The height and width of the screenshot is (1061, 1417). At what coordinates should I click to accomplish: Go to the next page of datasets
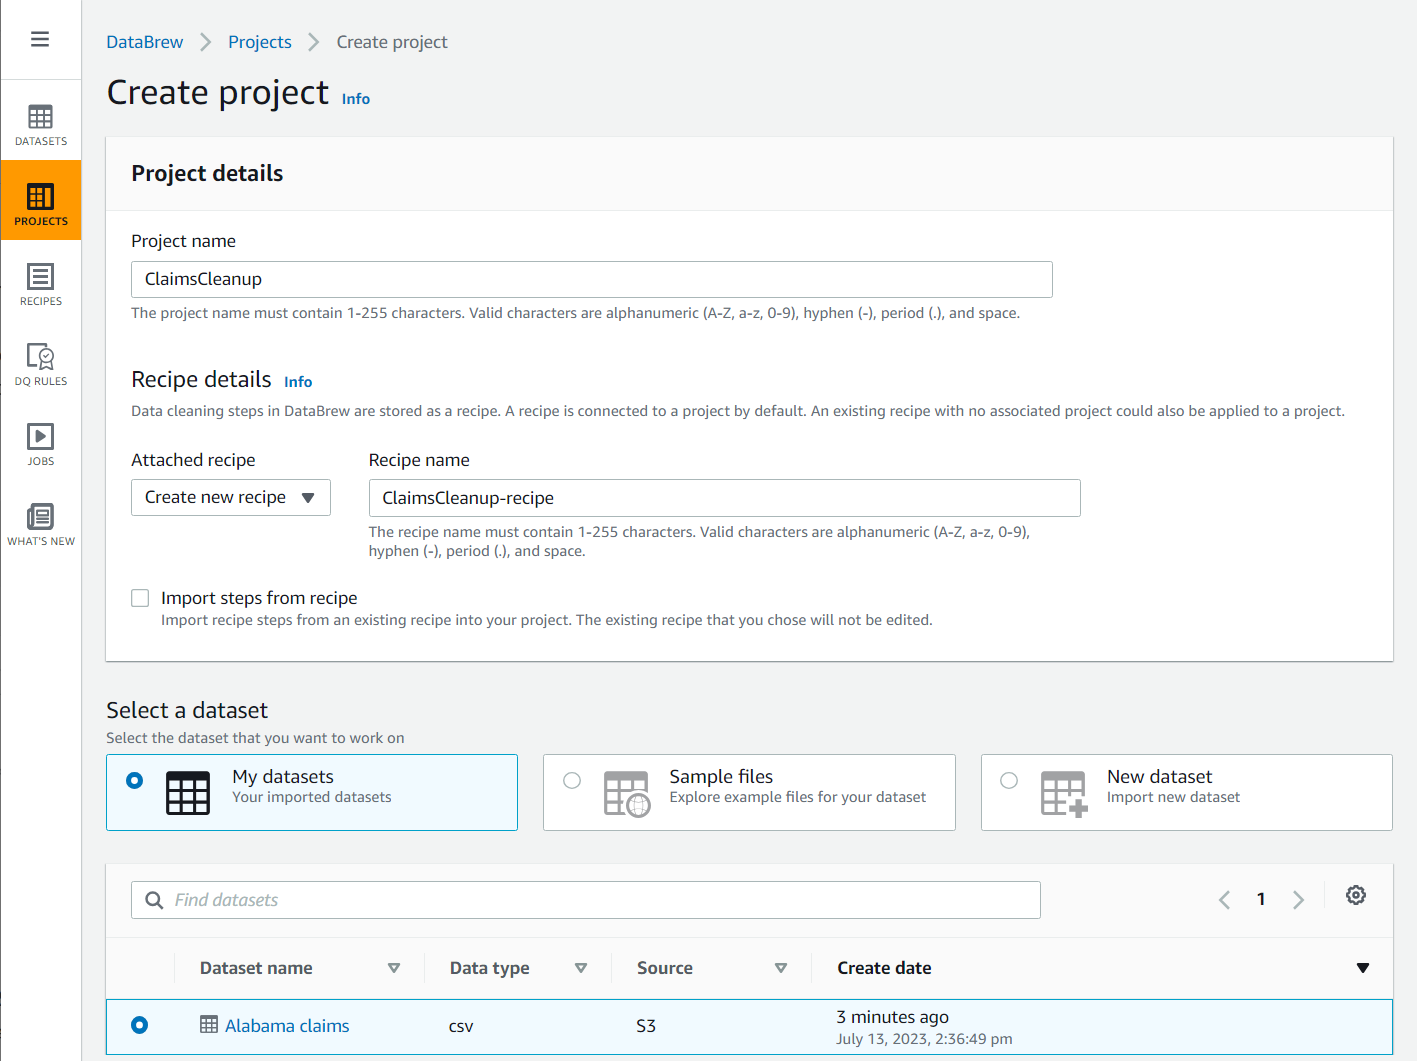pyautogui.click(x=1298, y=899)
